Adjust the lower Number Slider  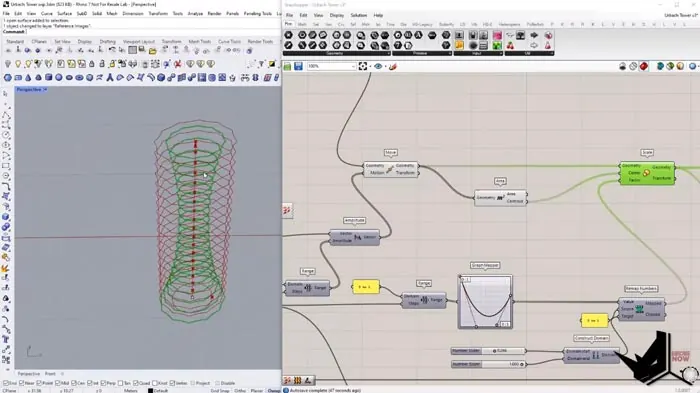tap(488, 364)
